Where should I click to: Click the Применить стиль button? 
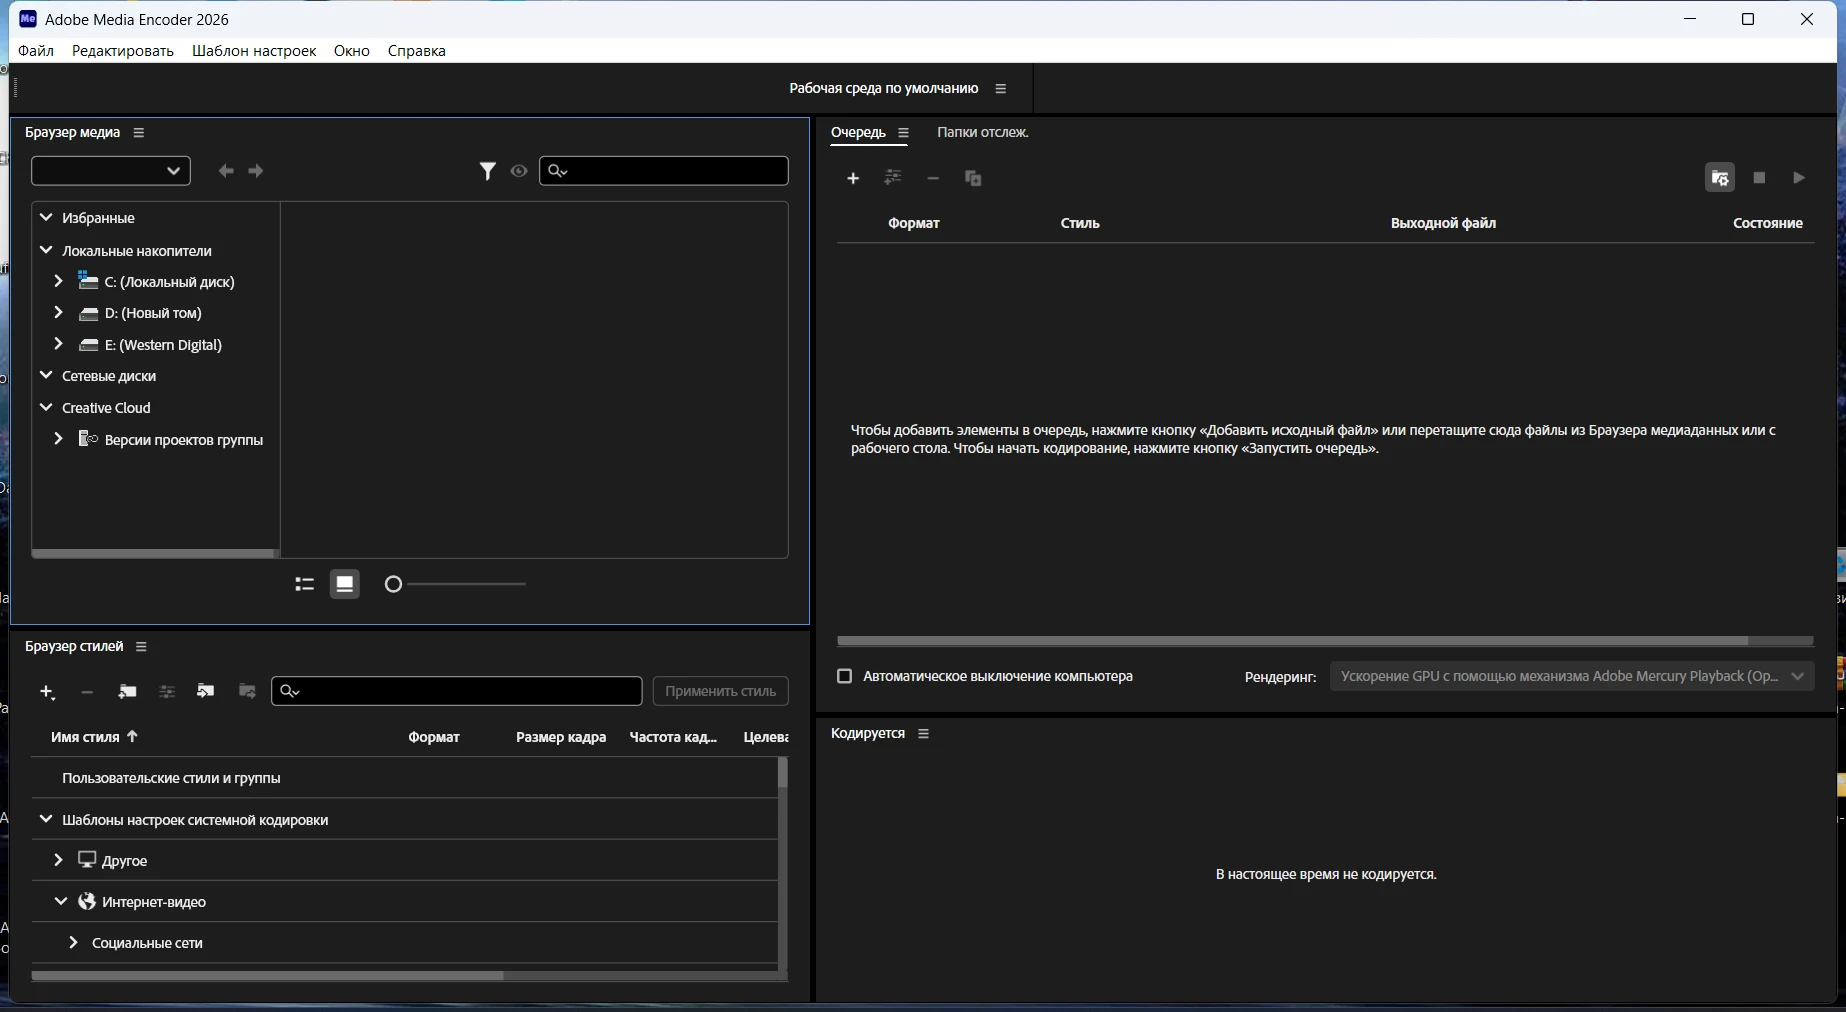click(720, 692)
